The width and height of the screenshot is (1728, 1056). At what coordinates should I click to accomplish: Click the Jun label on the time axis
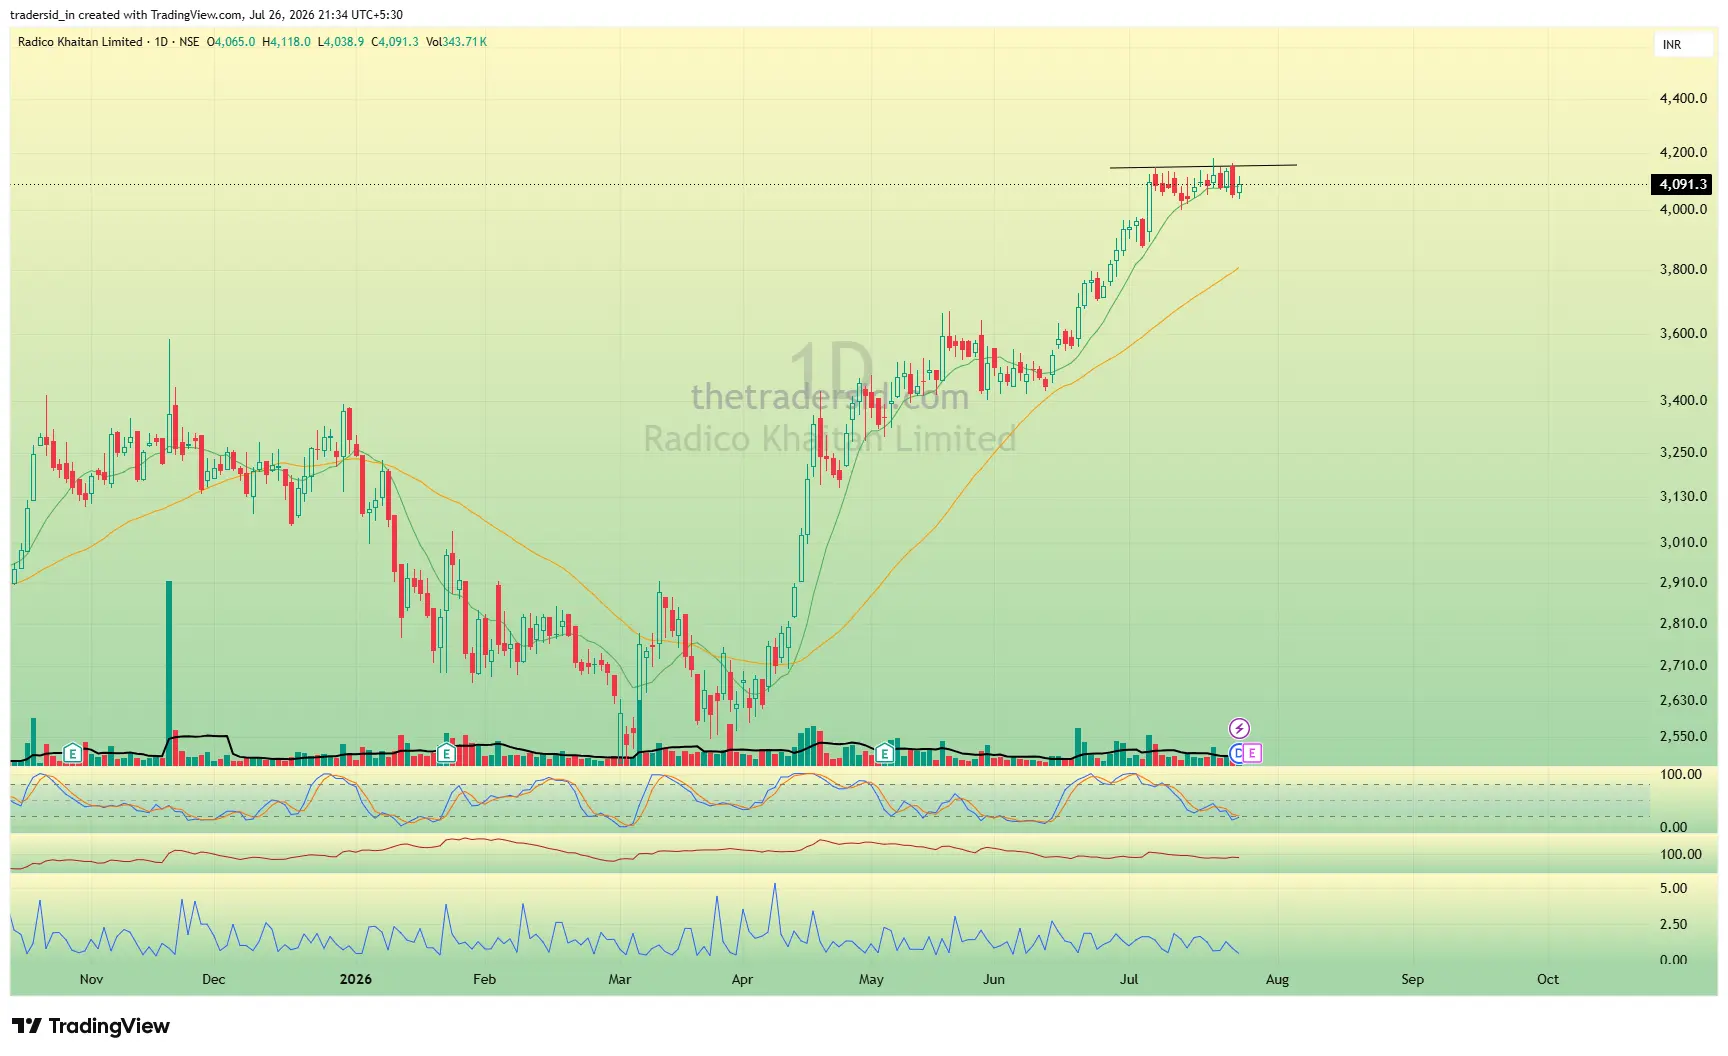(993, 979)
